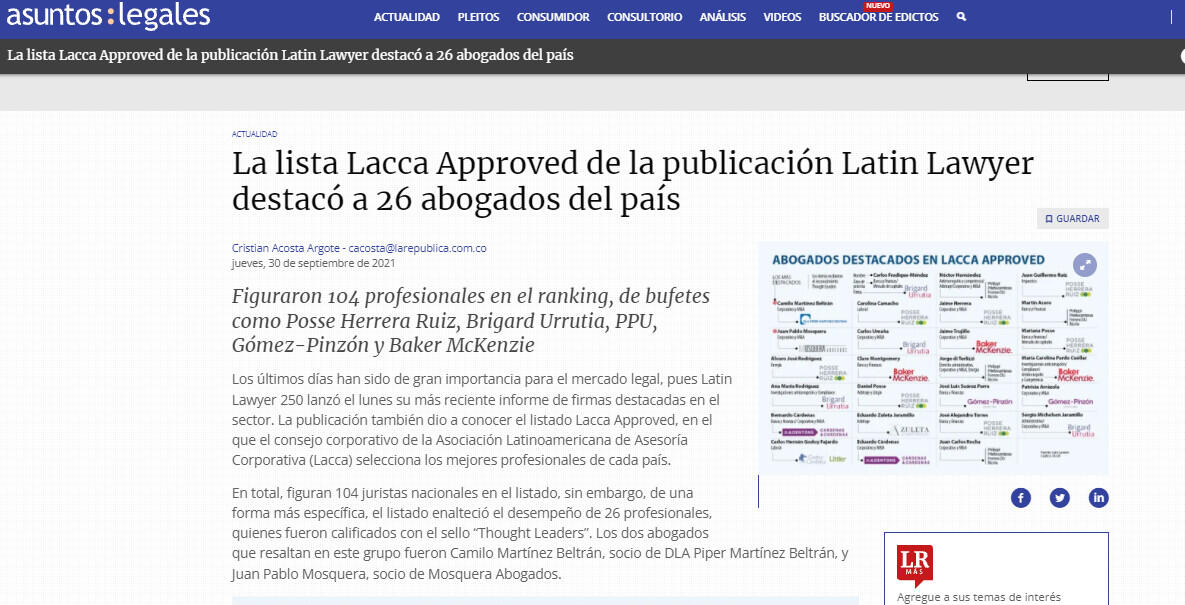Open the Videos section
Viewport: 1185px width, 605px height.
pos(782,17)
